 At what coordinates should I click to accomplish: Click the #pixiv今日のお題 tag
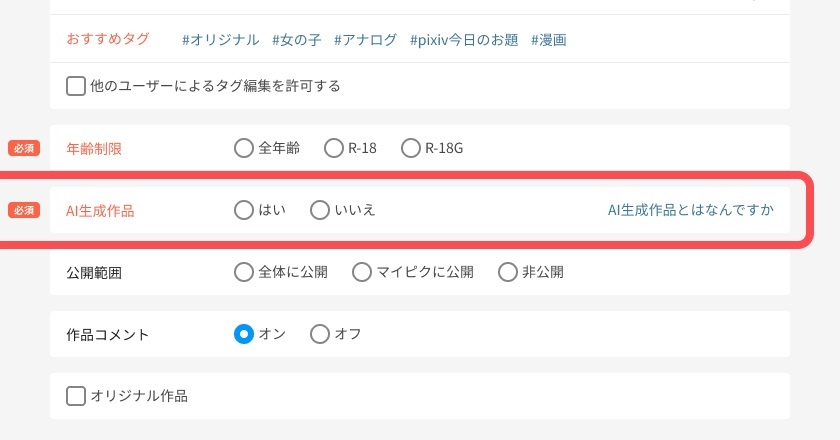click(x=464, y=40)
